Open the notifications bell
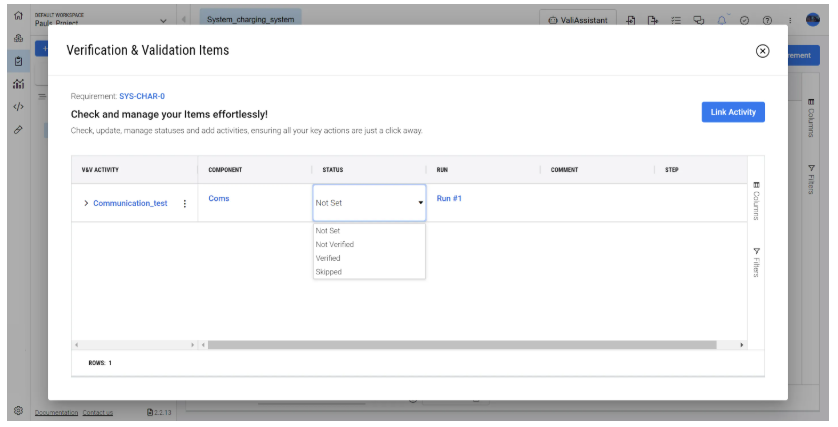The height and width of the screenshot is (427, 838). (x=723, y=20)
